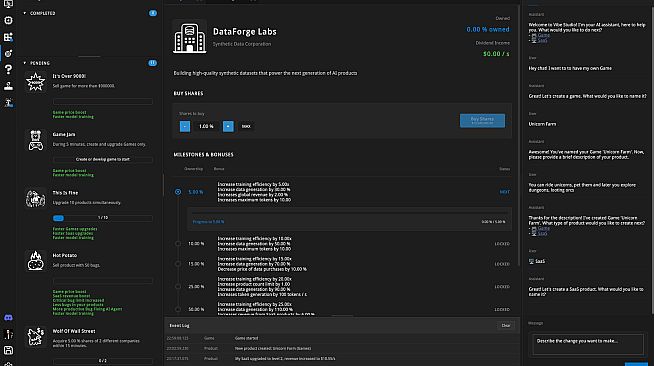The width and height of the screenshot is (654, 366).
Task: Select the 15.00 % milestone marker
Action: pyautogui.click(x=178, y=264)
